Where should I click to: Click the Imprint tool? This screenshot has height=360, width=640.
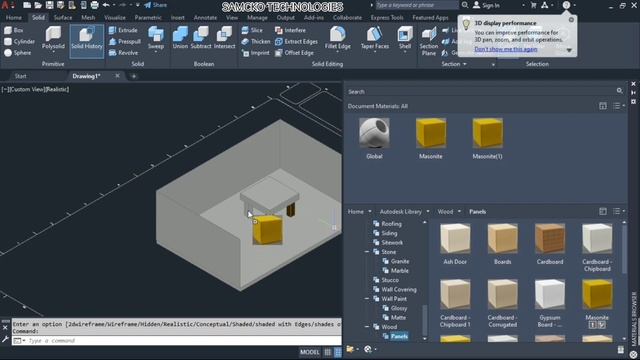(256, 53)
